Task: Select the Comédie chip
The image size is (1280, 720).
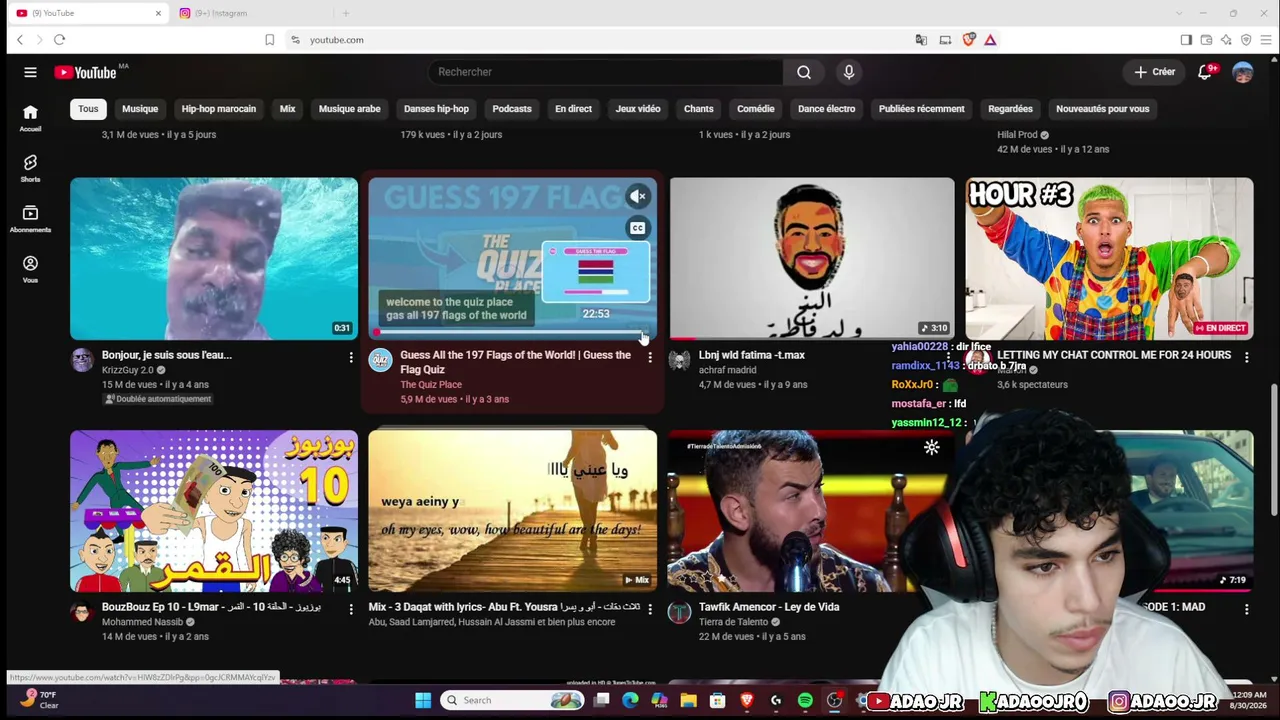Action: coord(756,109)
